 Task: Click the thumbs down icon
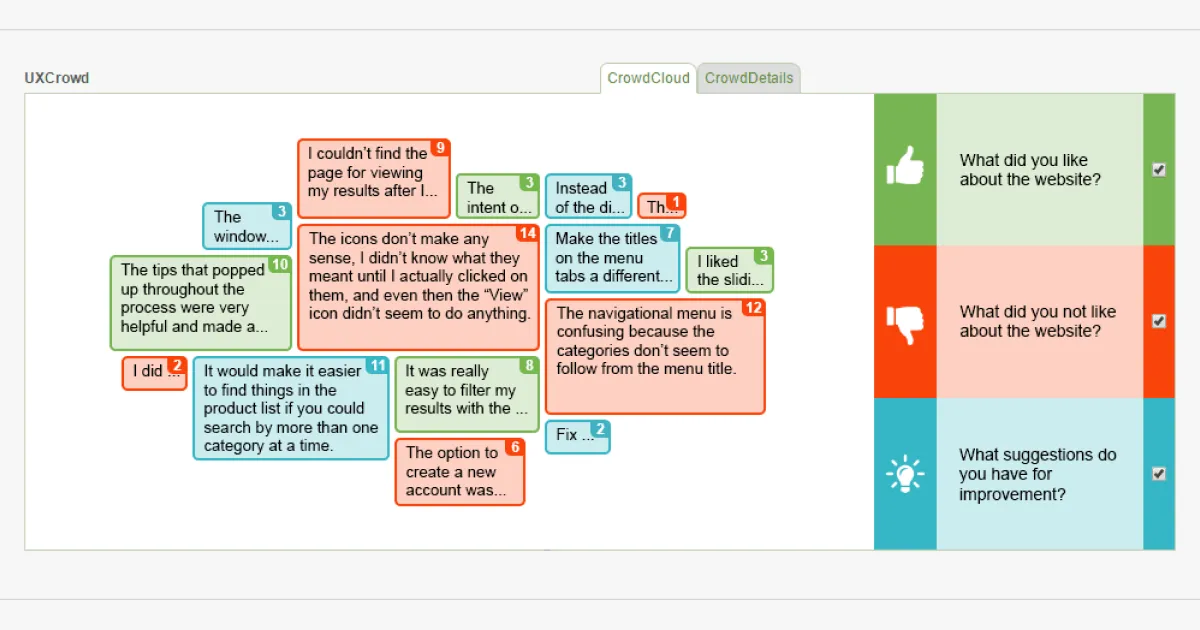coord(905,321)
